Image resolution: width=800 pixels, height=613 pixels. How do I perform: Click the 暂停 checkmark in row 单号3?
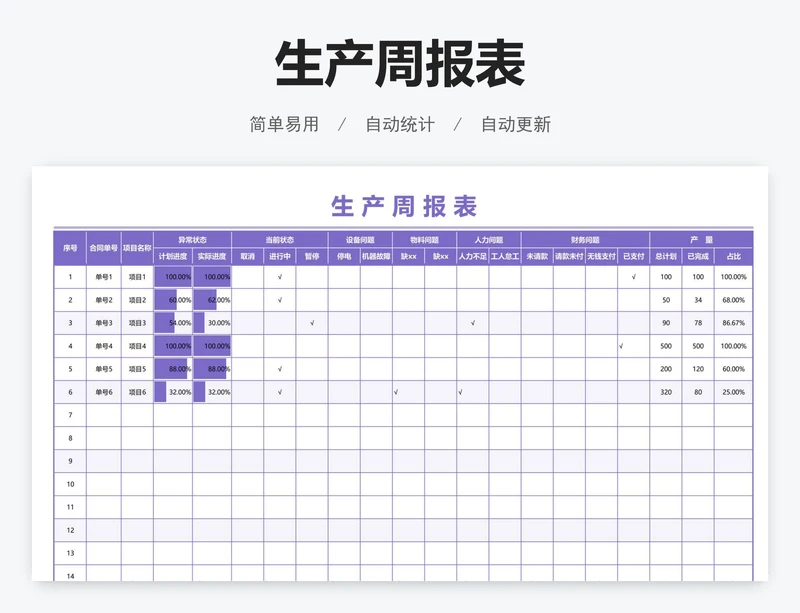tap(312, 323)
